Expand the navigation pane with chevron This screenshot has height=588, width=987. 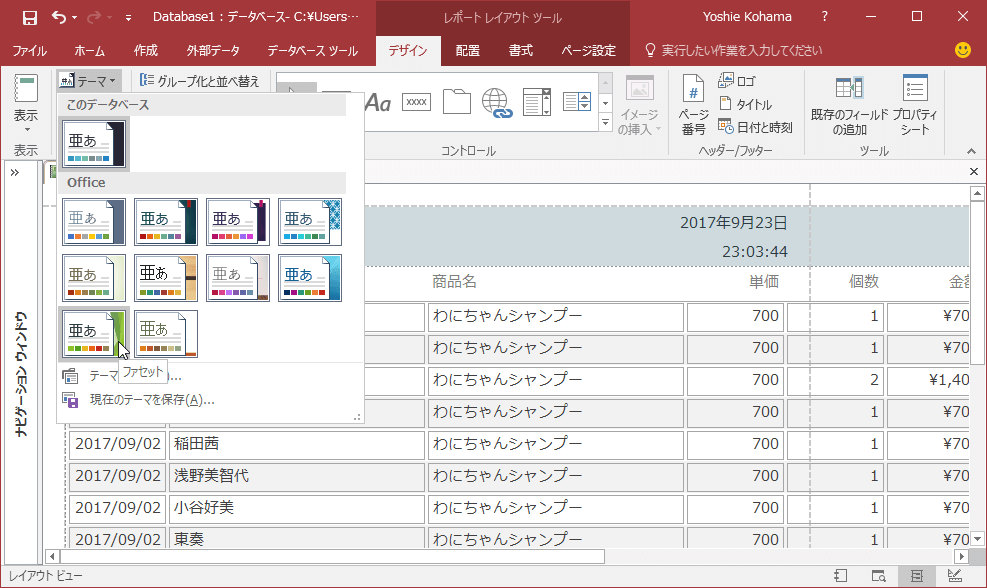(16, 173)
